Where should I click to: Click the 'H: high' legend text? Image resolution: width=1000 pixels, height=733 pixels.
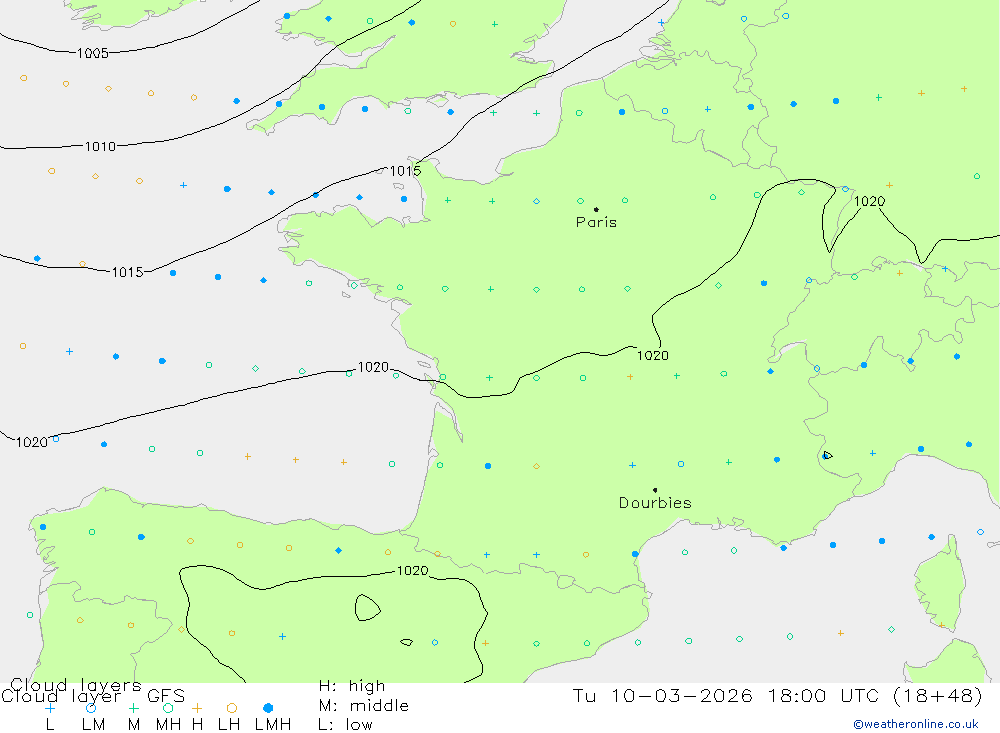coord(352,686)
